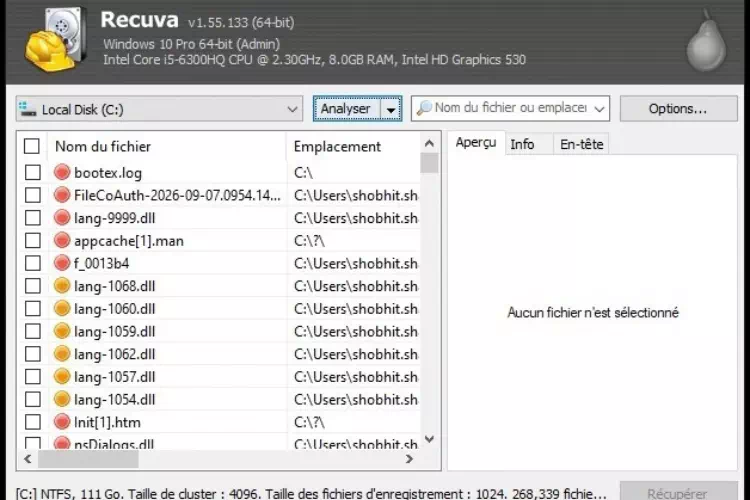Check the box for lang-1062.dll
The width and height of the screenshot is (750, 500).
pos(33,354)
